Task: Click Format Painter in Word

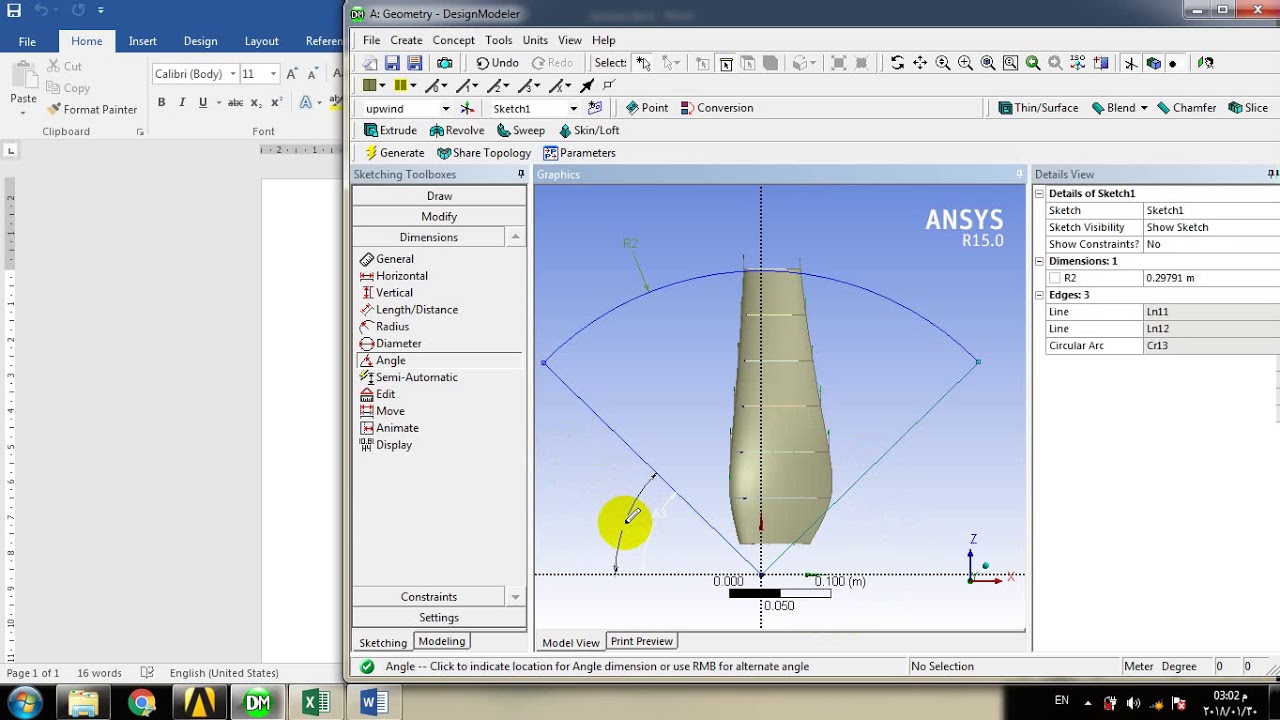Action: pos(92,109)
